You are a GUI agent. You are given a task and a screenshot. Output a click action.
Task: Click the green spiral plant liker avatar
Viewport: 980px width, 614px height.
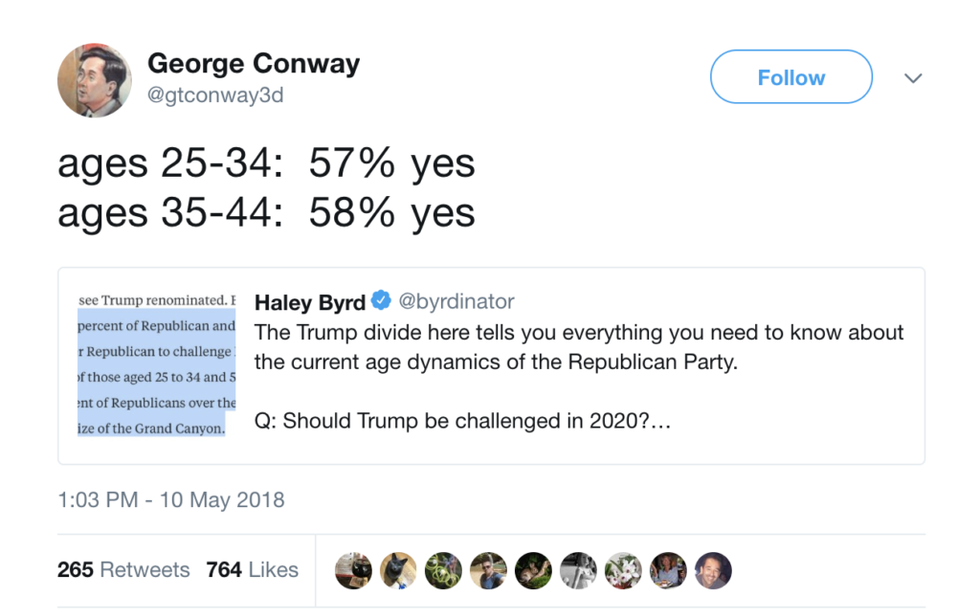click(x=443, y=570)
